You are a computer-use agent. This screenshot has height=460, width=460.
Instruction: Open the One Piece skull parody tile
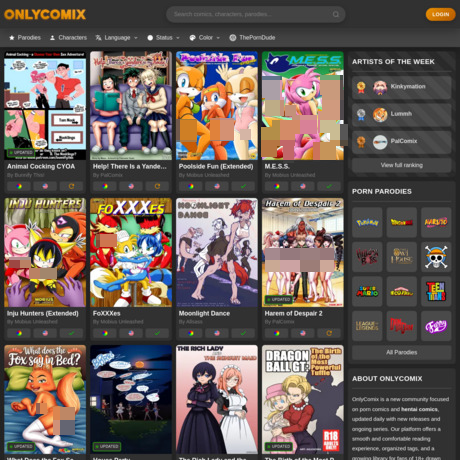click(x=436, y=257)
